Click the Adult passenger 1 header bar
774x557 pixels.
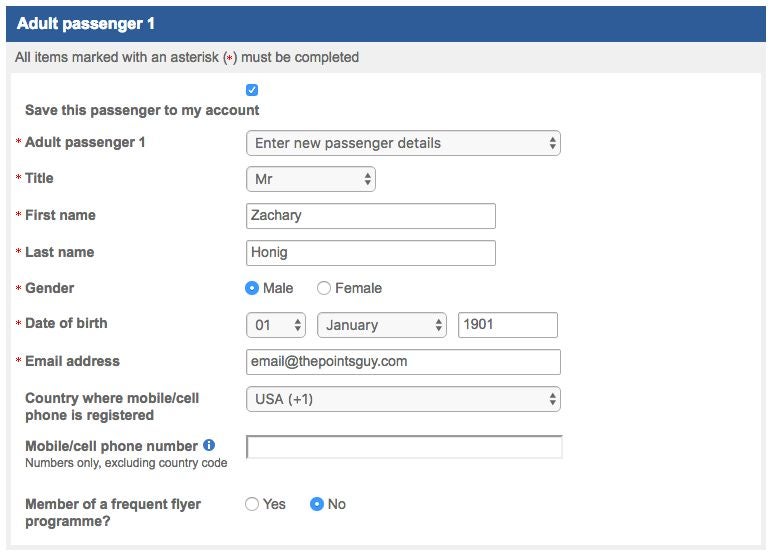[x=386, y=23]
